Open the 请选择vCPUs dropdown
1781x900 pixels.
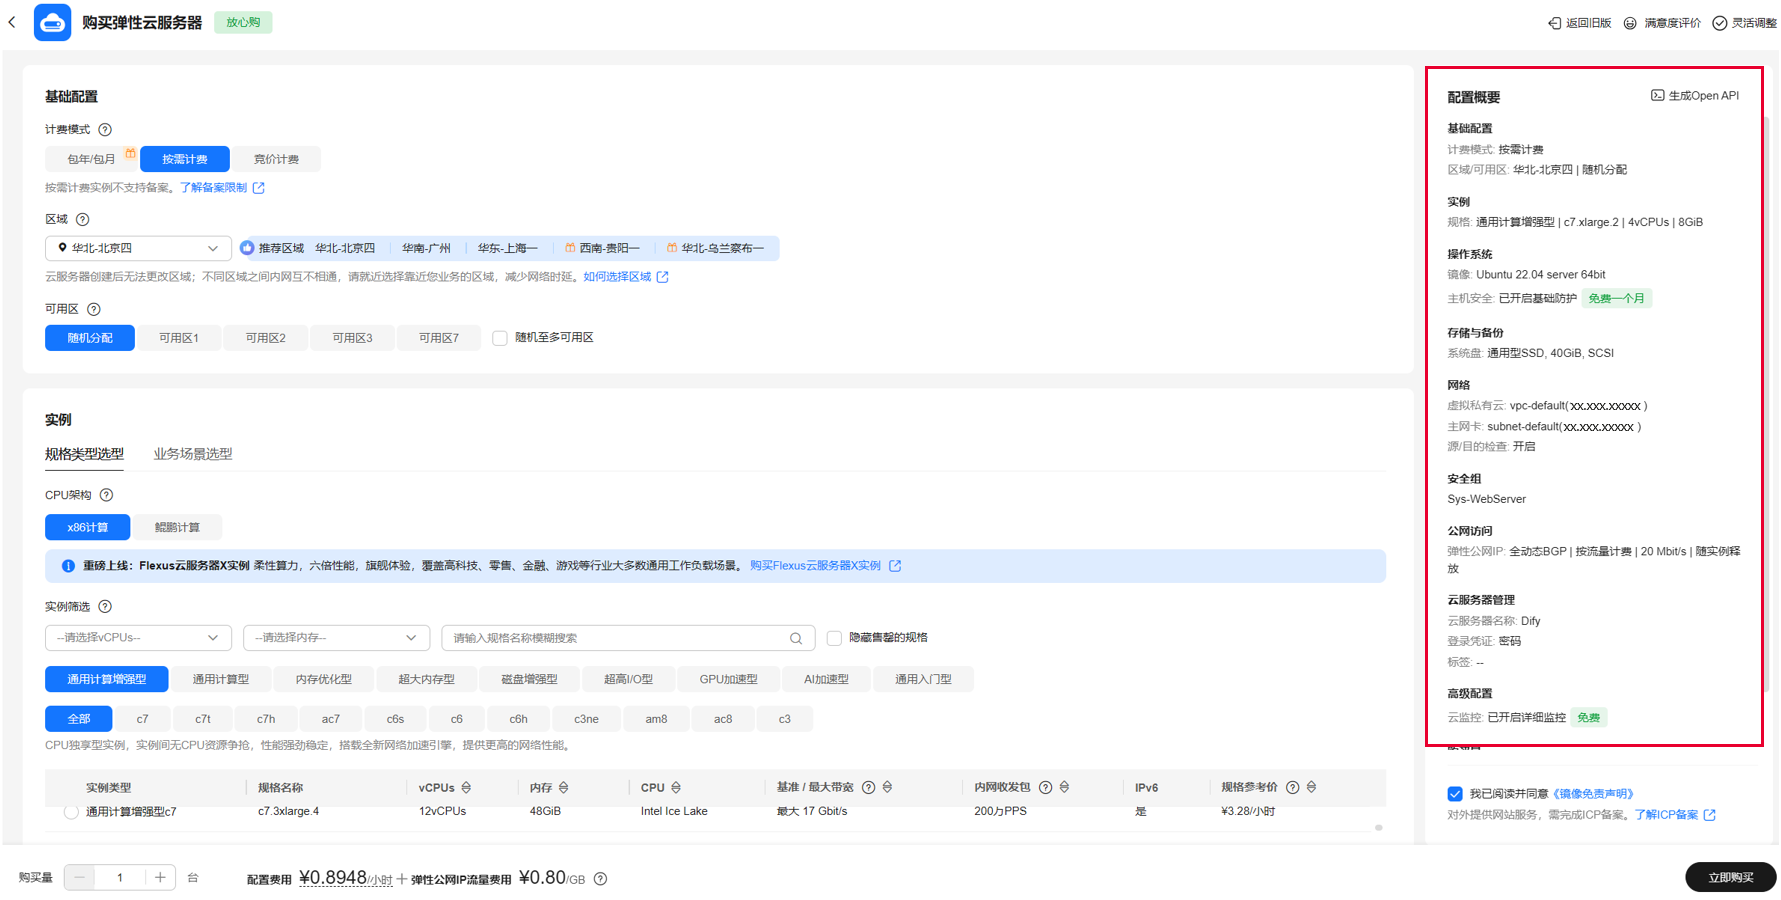click(x=138, y=638)
